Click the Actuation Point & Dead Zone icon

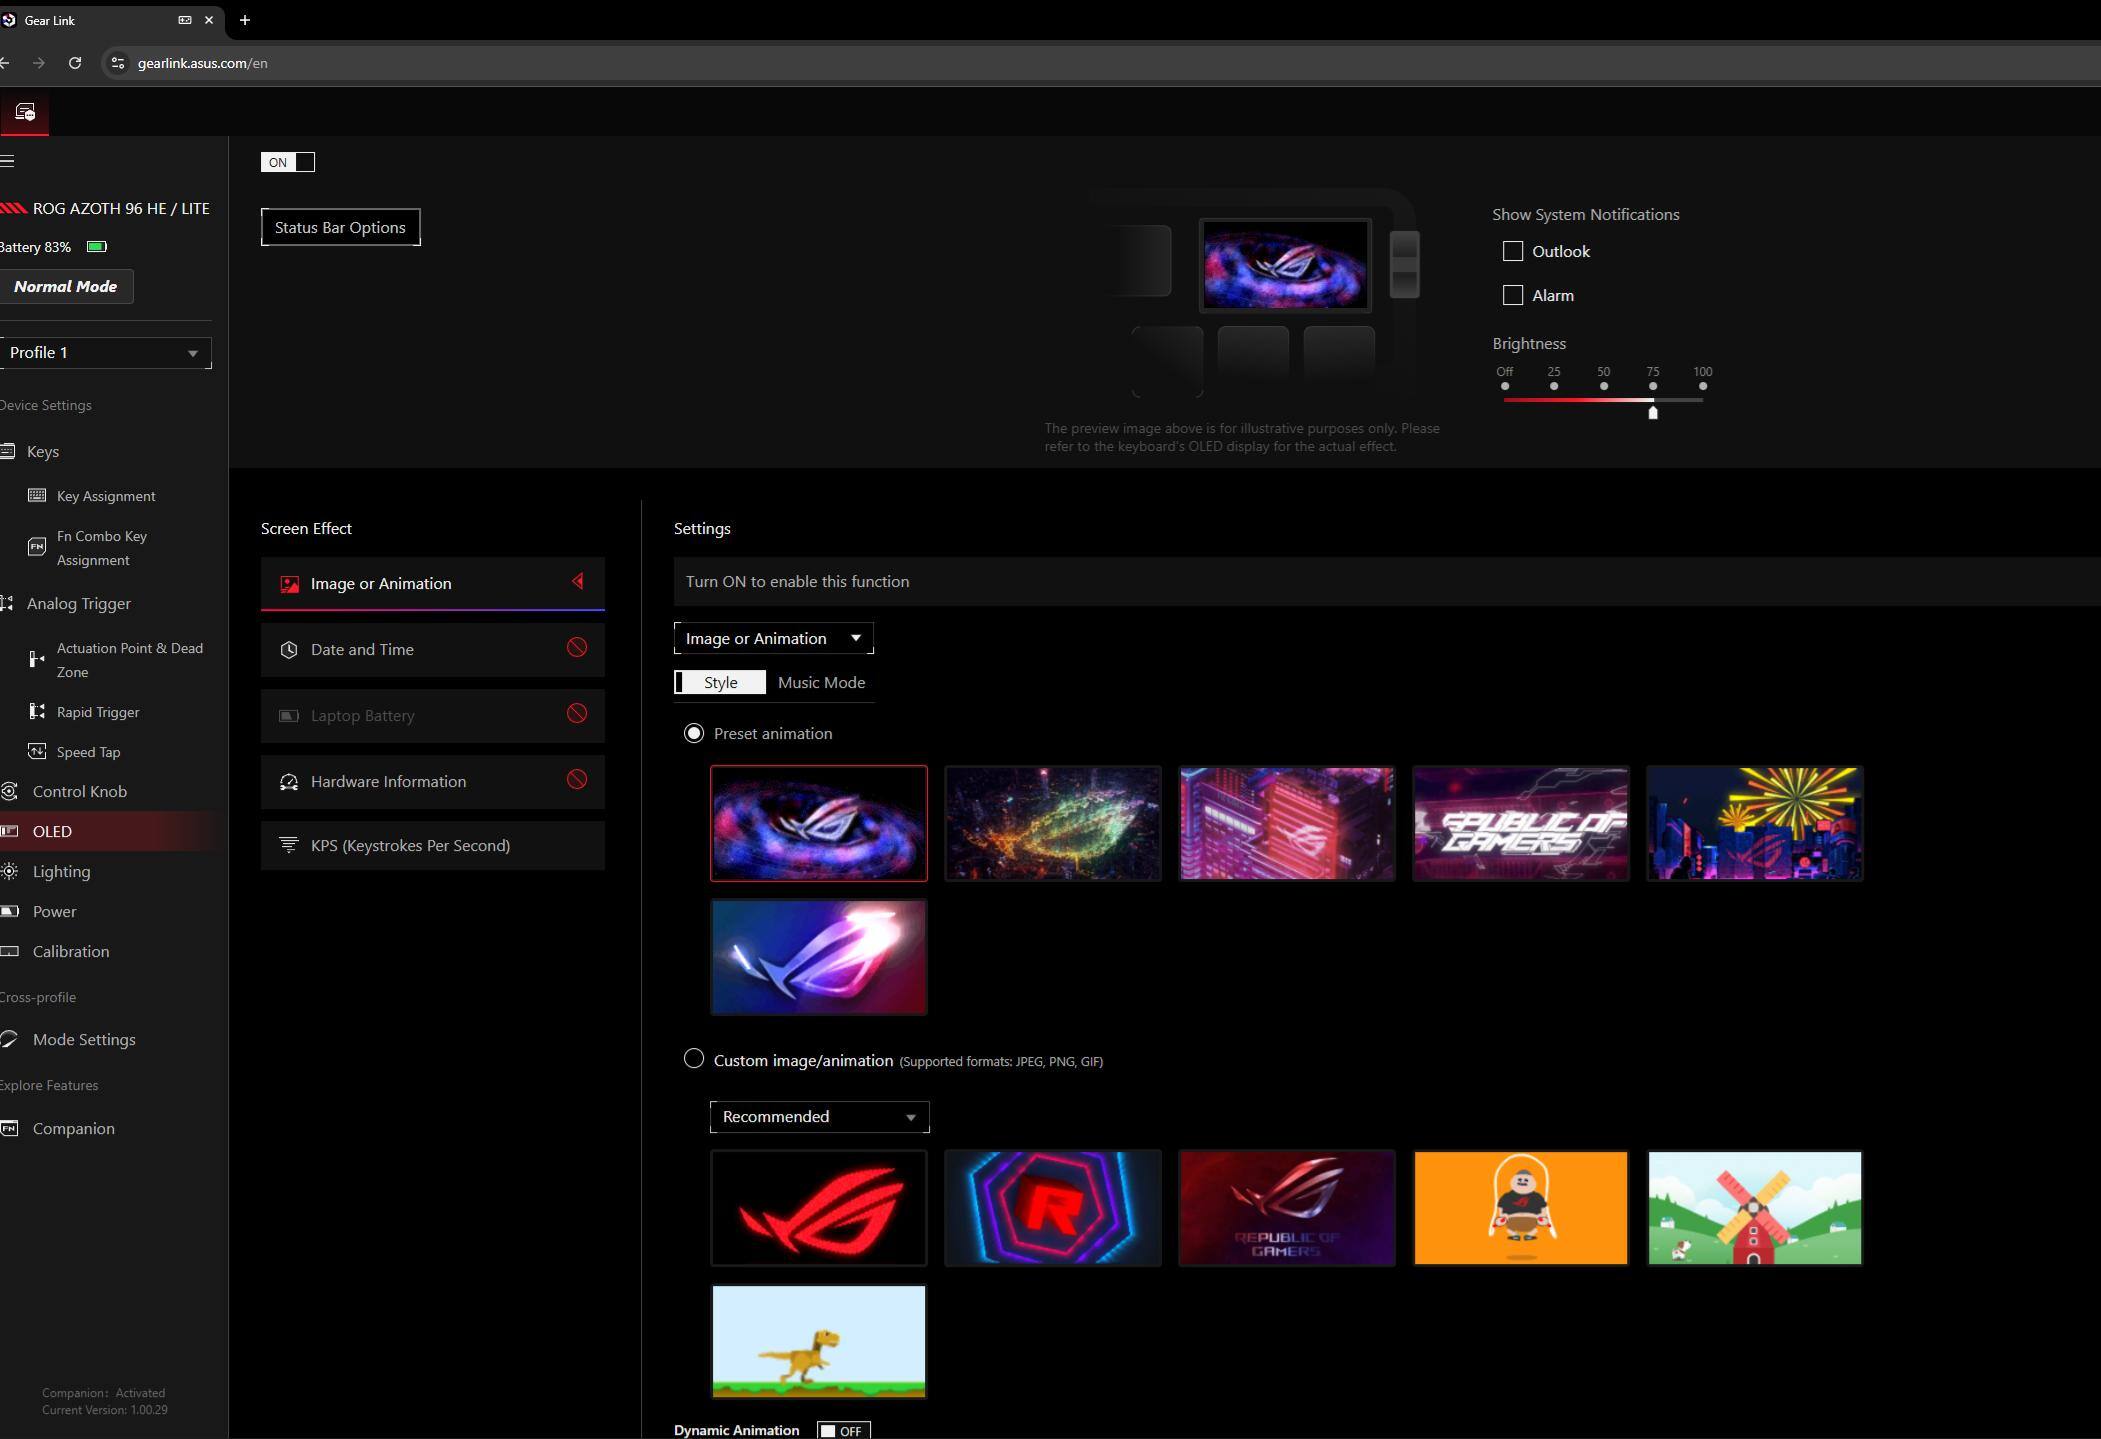37,658
